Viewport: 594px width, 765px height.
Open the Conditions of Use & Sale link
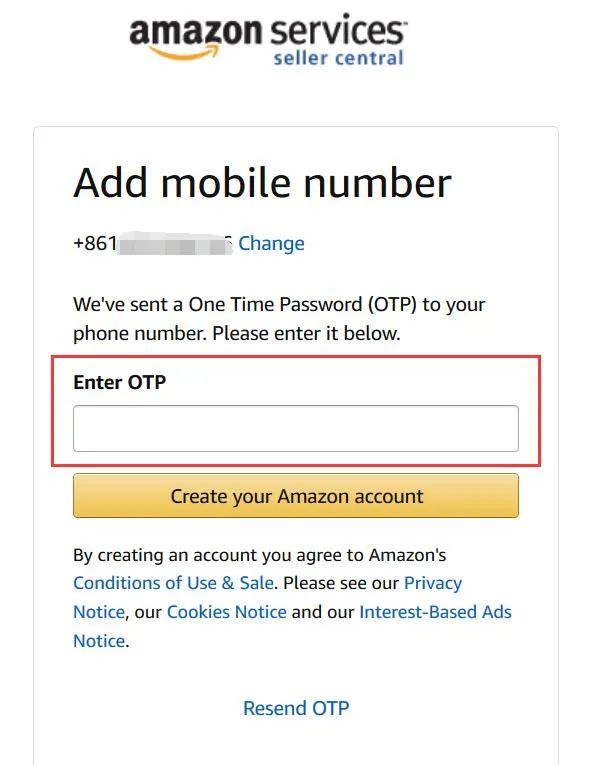click(173, 583)
